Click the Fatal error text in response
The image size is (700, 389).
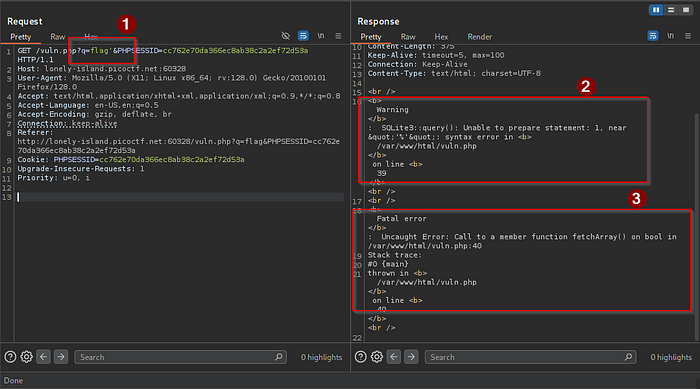401,218
